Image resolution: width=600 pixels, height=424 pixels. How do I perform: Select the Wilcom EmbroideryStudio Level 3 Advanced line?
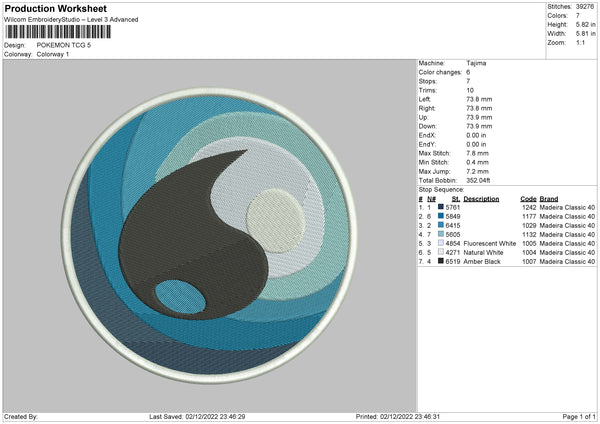coord(71,20)
